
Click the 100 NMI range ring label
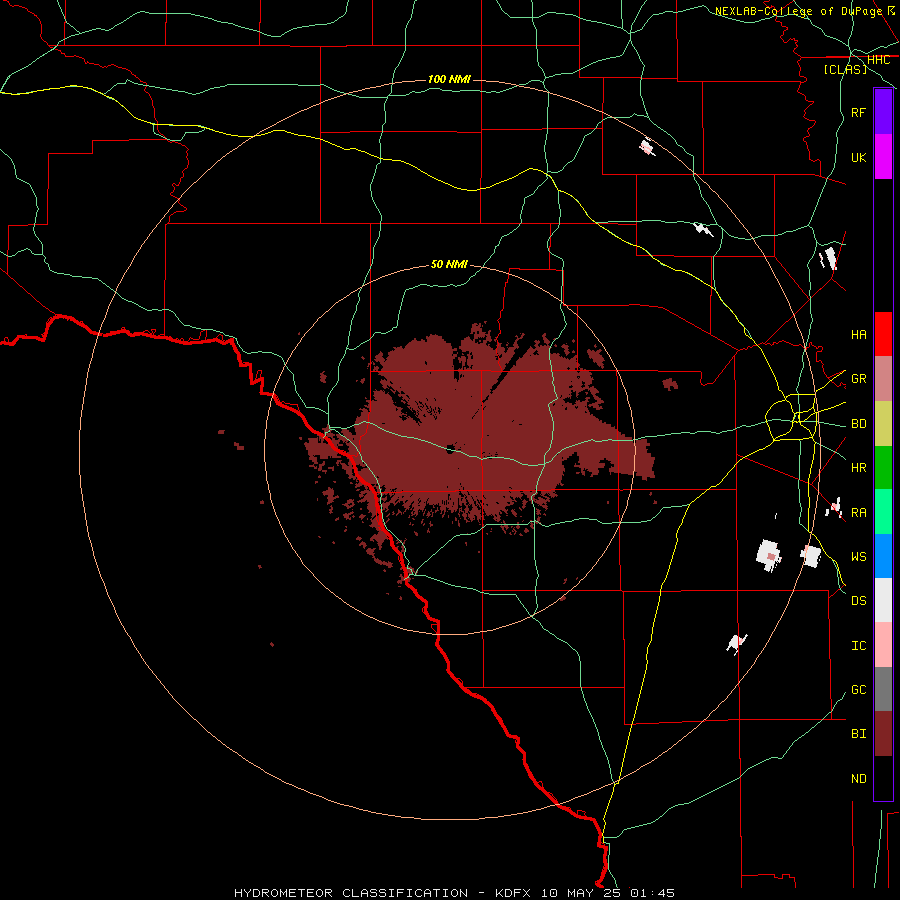click(449, 79)
